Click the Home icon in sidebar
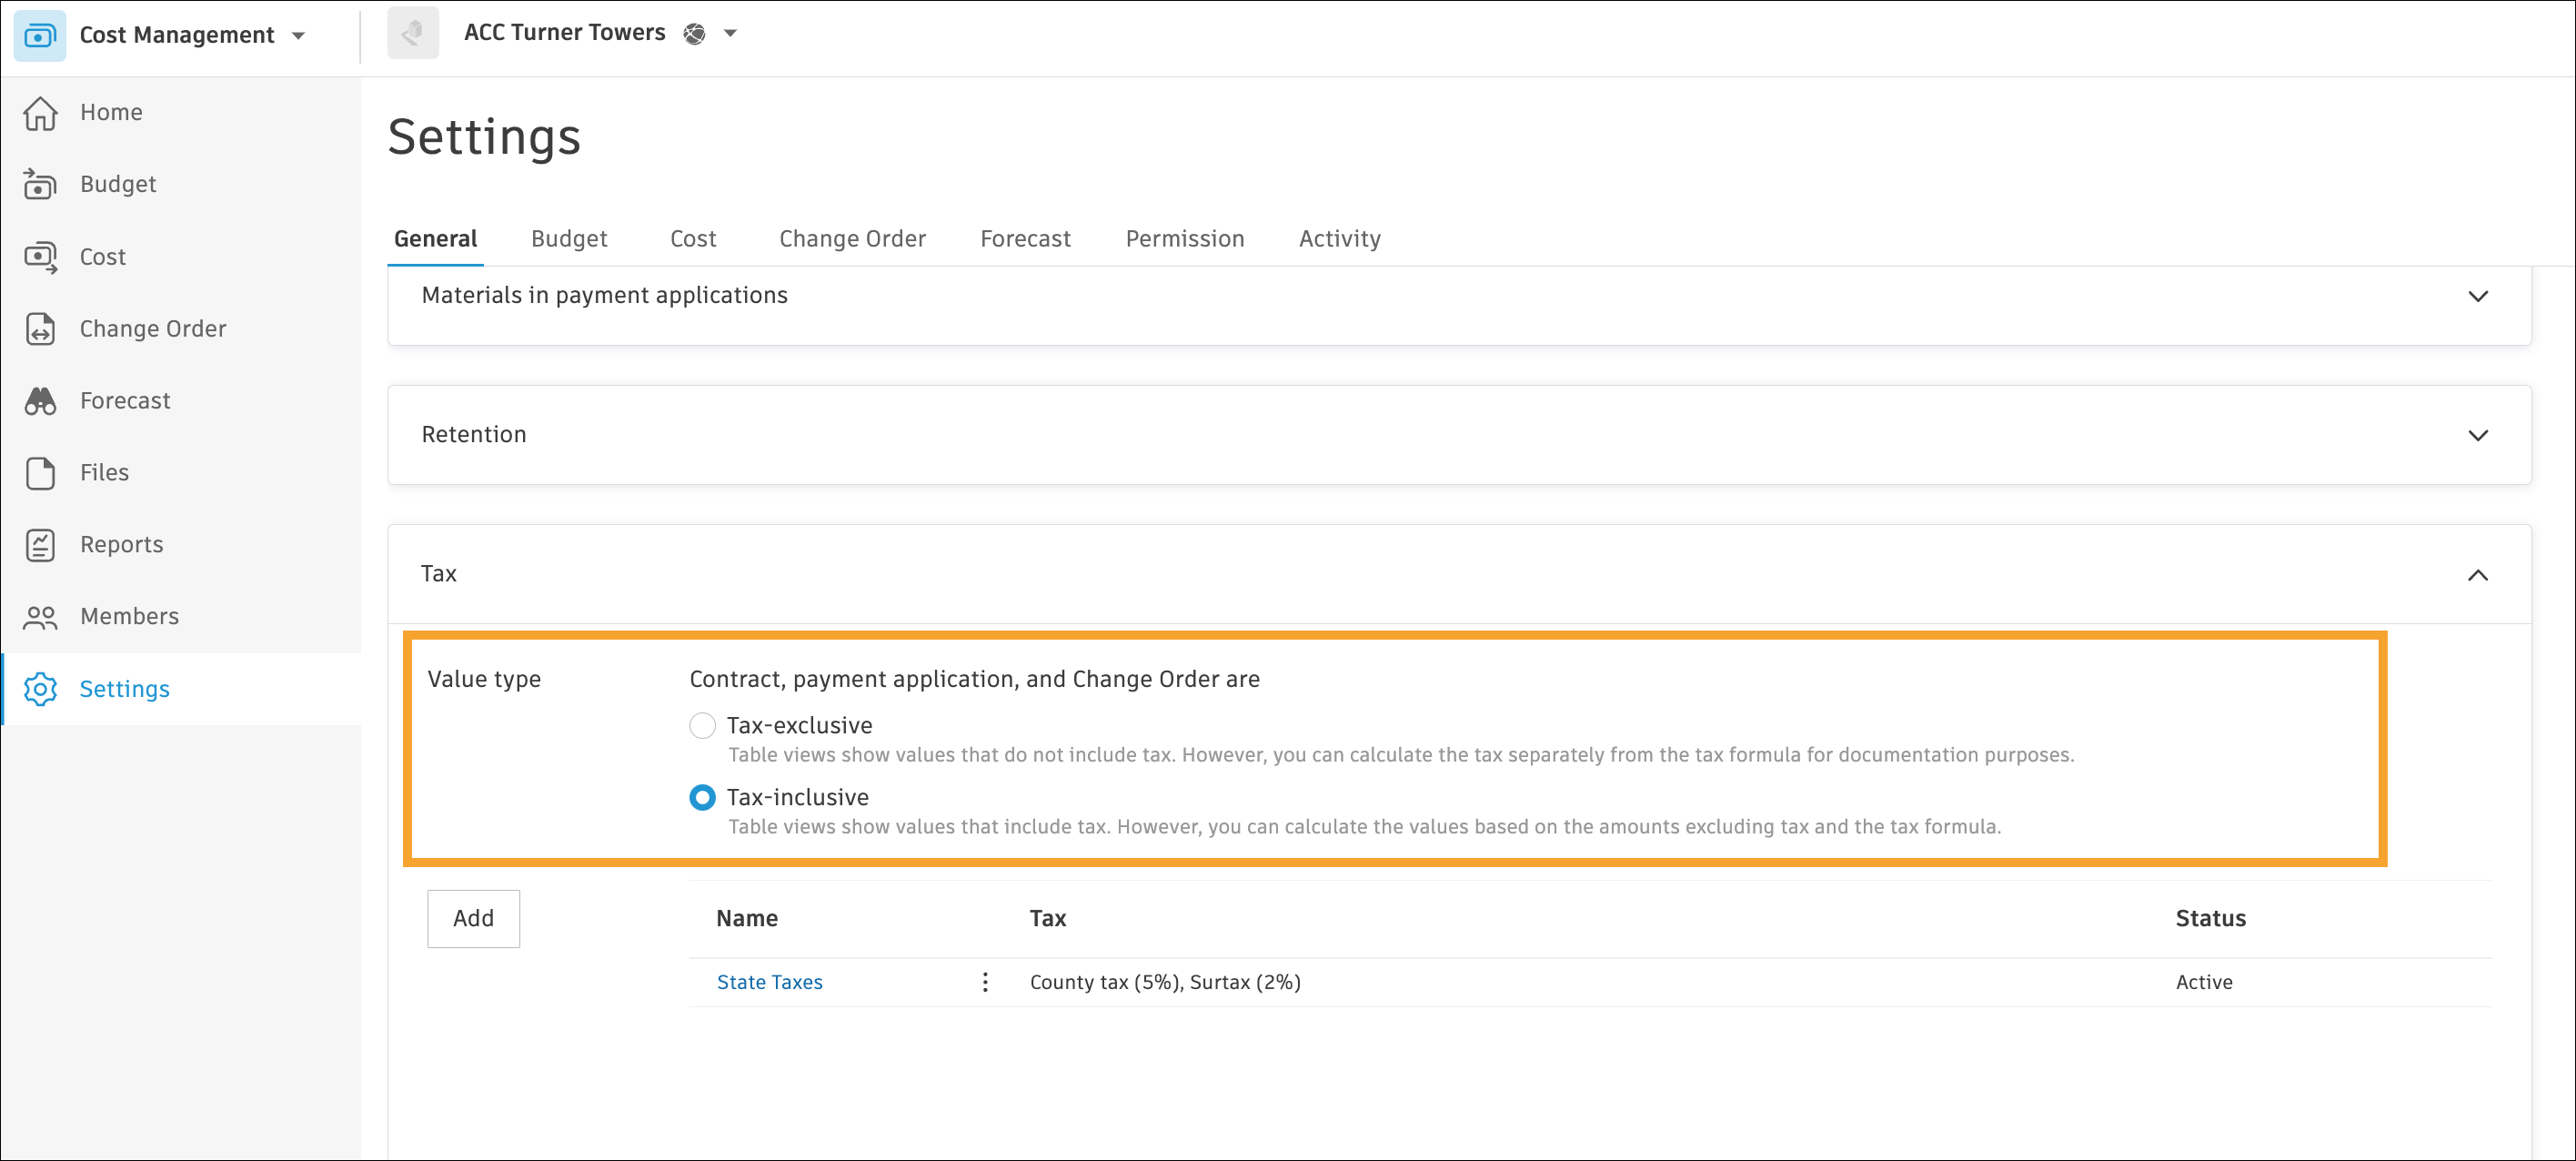Viewport: 2576px width, 1161px height. point(40,112)
